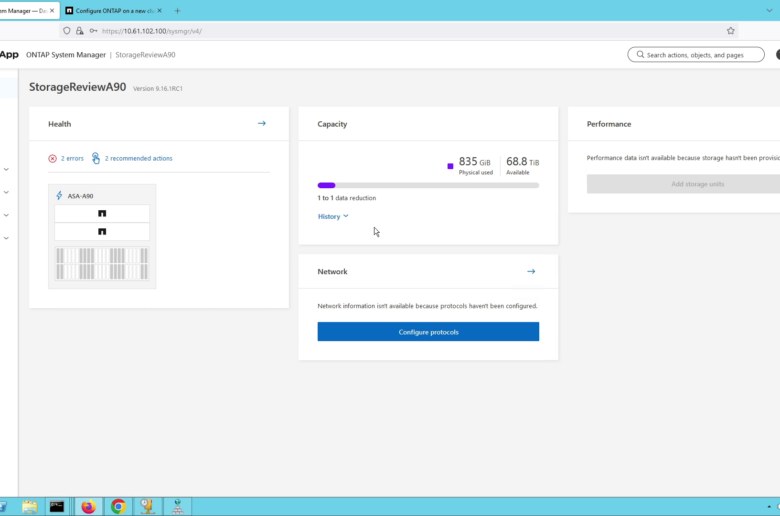The height and width of the screenshot is (516, 780).
Task: Close the System Manager tab
Action: 52,10
